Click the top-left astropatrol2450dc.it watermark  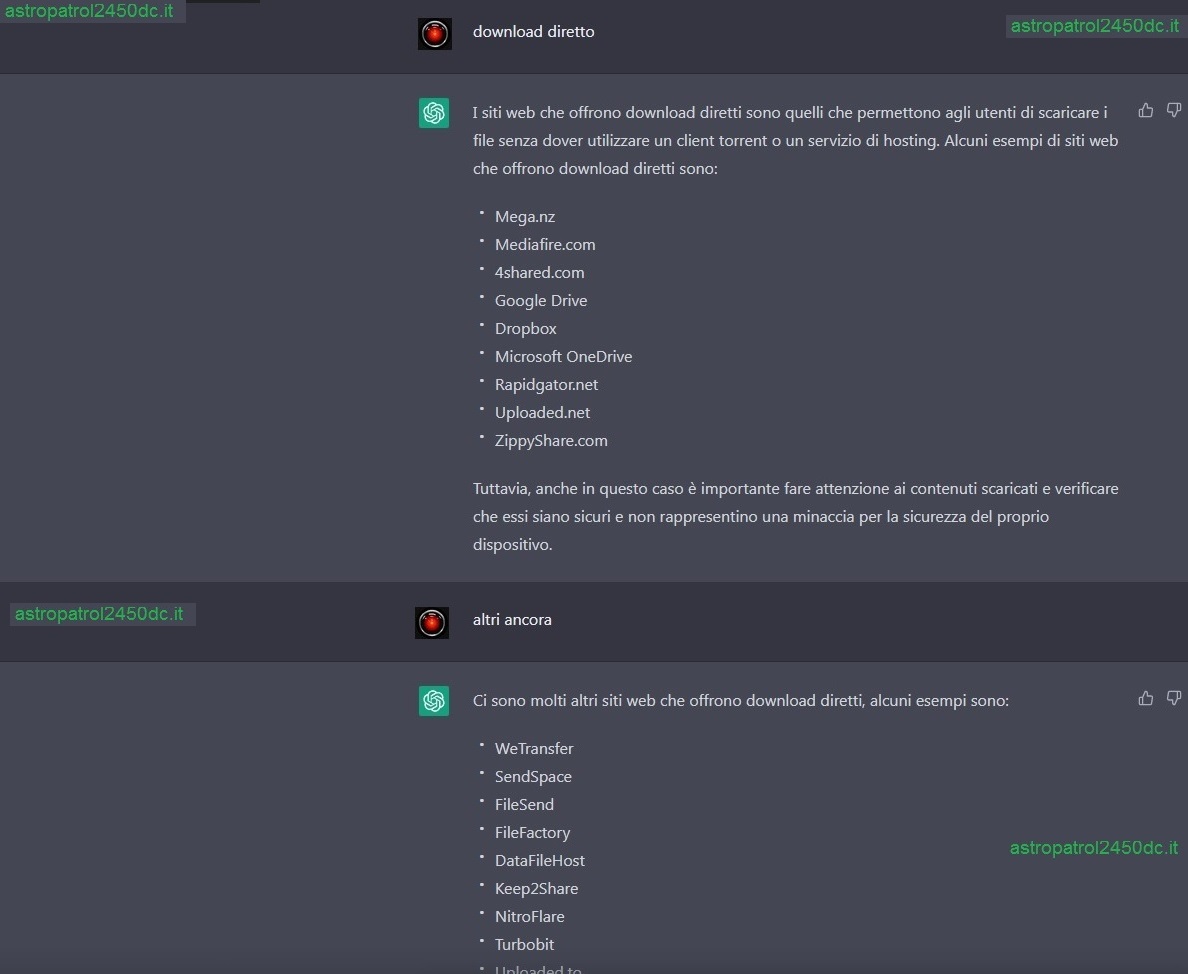click(x=89, y=11)
